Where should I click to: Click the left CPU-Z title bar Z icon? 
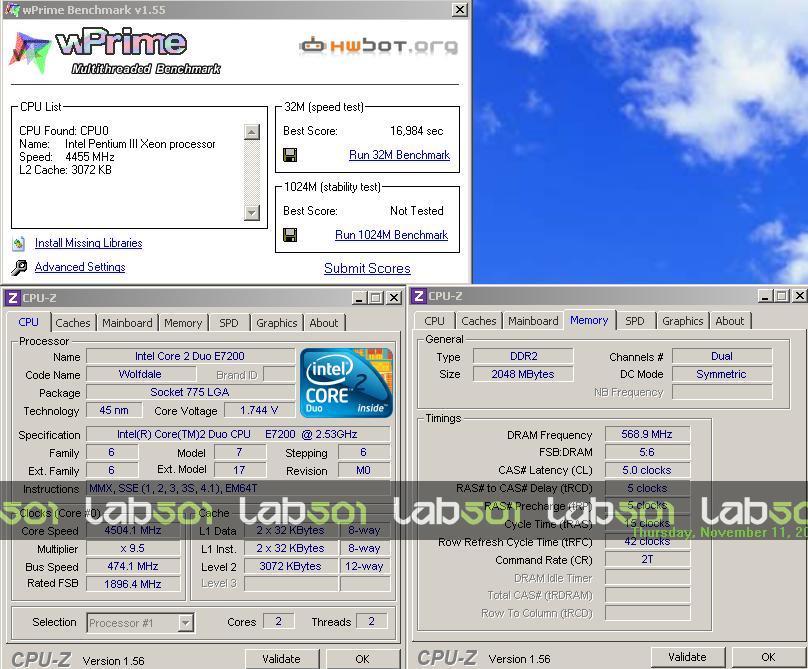click(x=13, y=298)
